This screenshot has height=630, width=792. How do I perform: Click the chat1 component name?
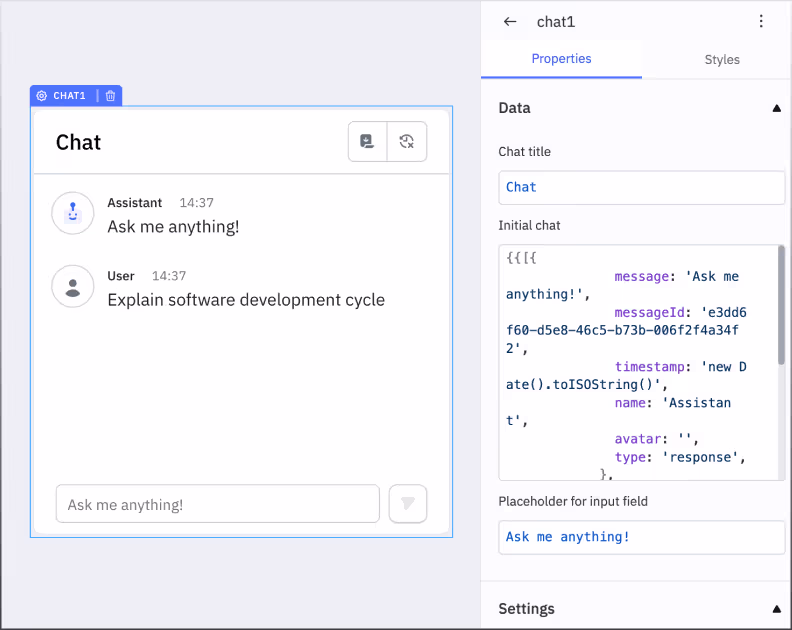[x=556, y=22]
